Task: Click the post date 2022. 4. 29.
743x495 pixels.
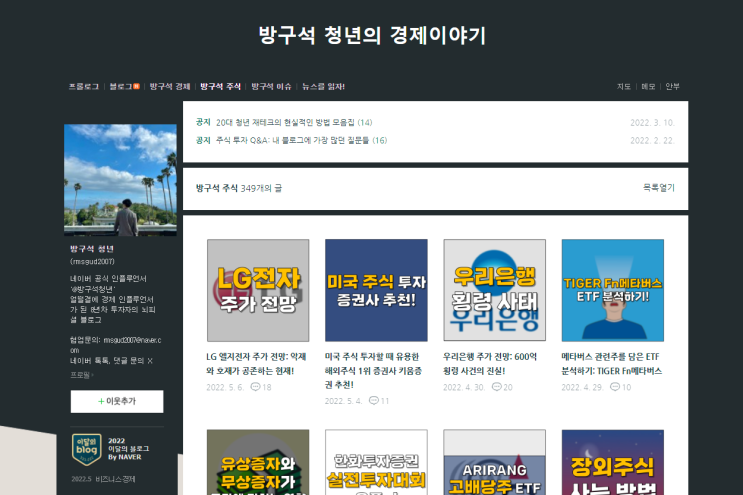Action: [582, 387]
